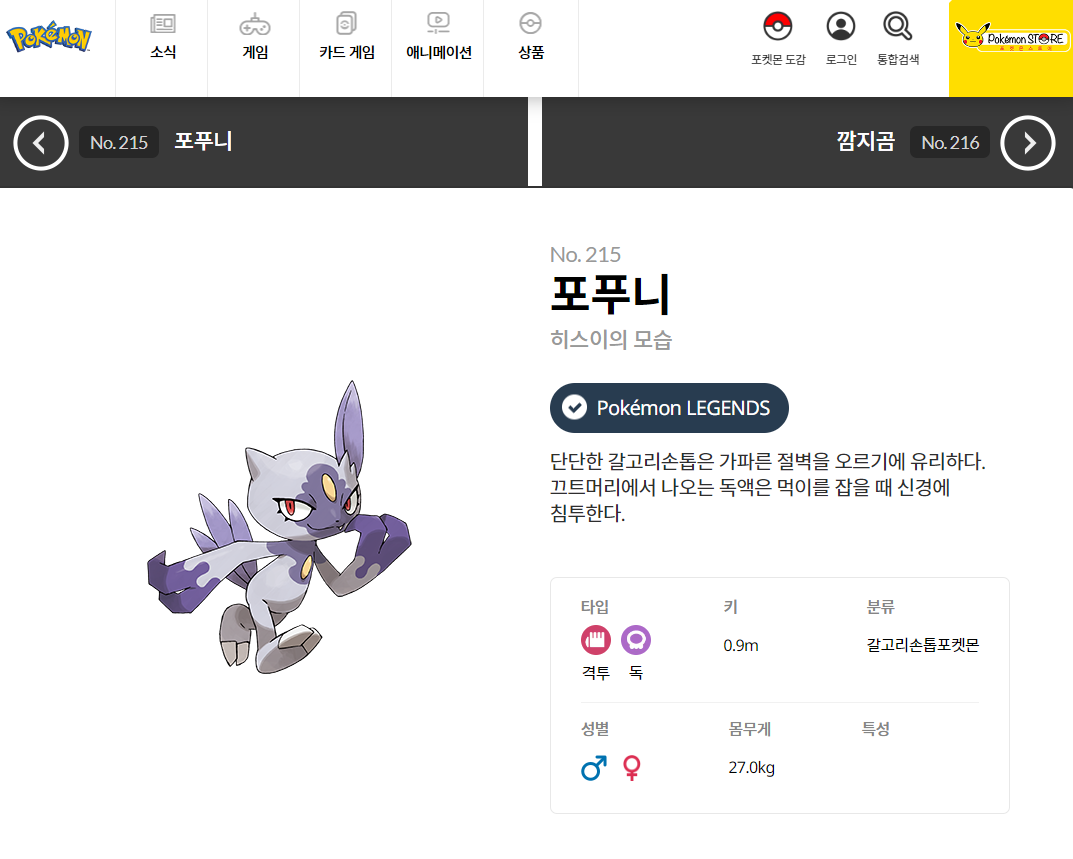The image size is (1073, 859).
Task: Open 통합검색 magnifier search
Action: 898,27
